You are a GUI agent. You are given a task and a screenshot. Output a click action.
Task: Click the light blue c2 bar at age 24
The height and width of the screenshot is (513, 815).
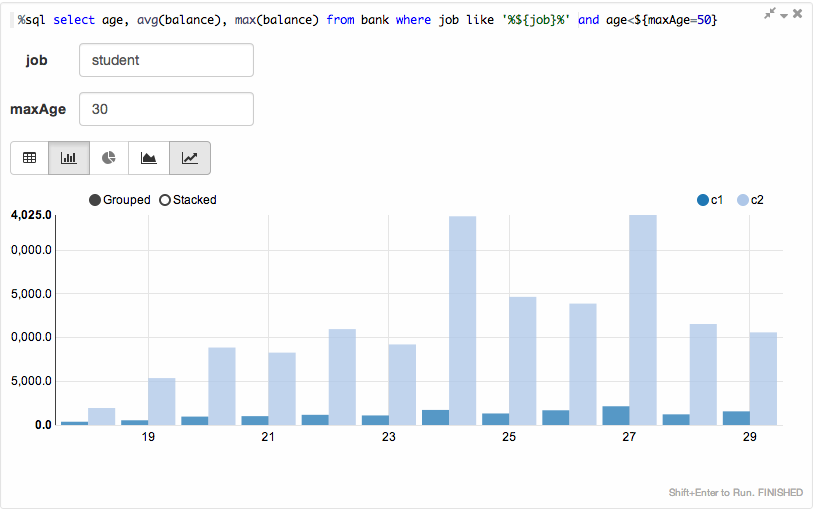(x=462, y=320)
